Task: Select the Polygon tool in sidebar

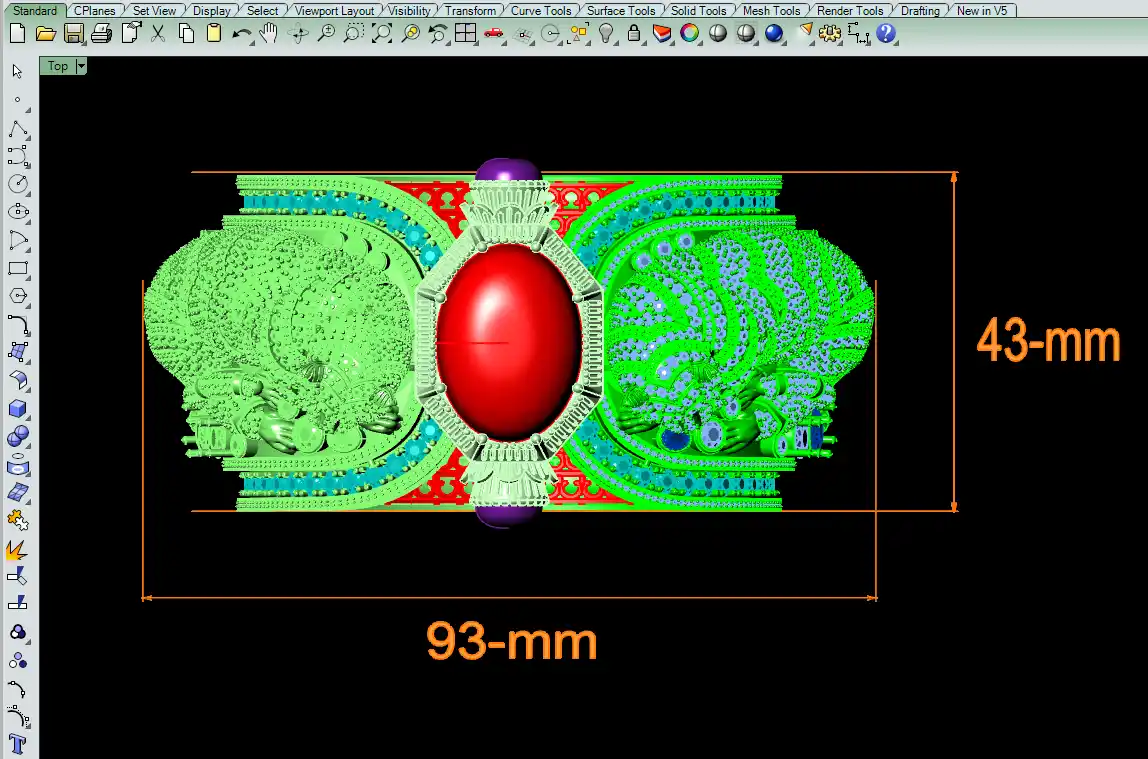Action: pyautogui.click(x=17, y=297)
